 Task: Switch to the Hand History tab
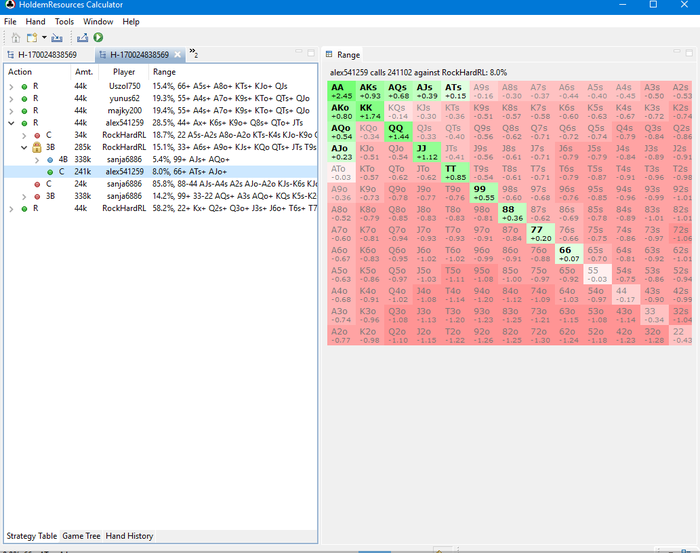tap(129, 536)
